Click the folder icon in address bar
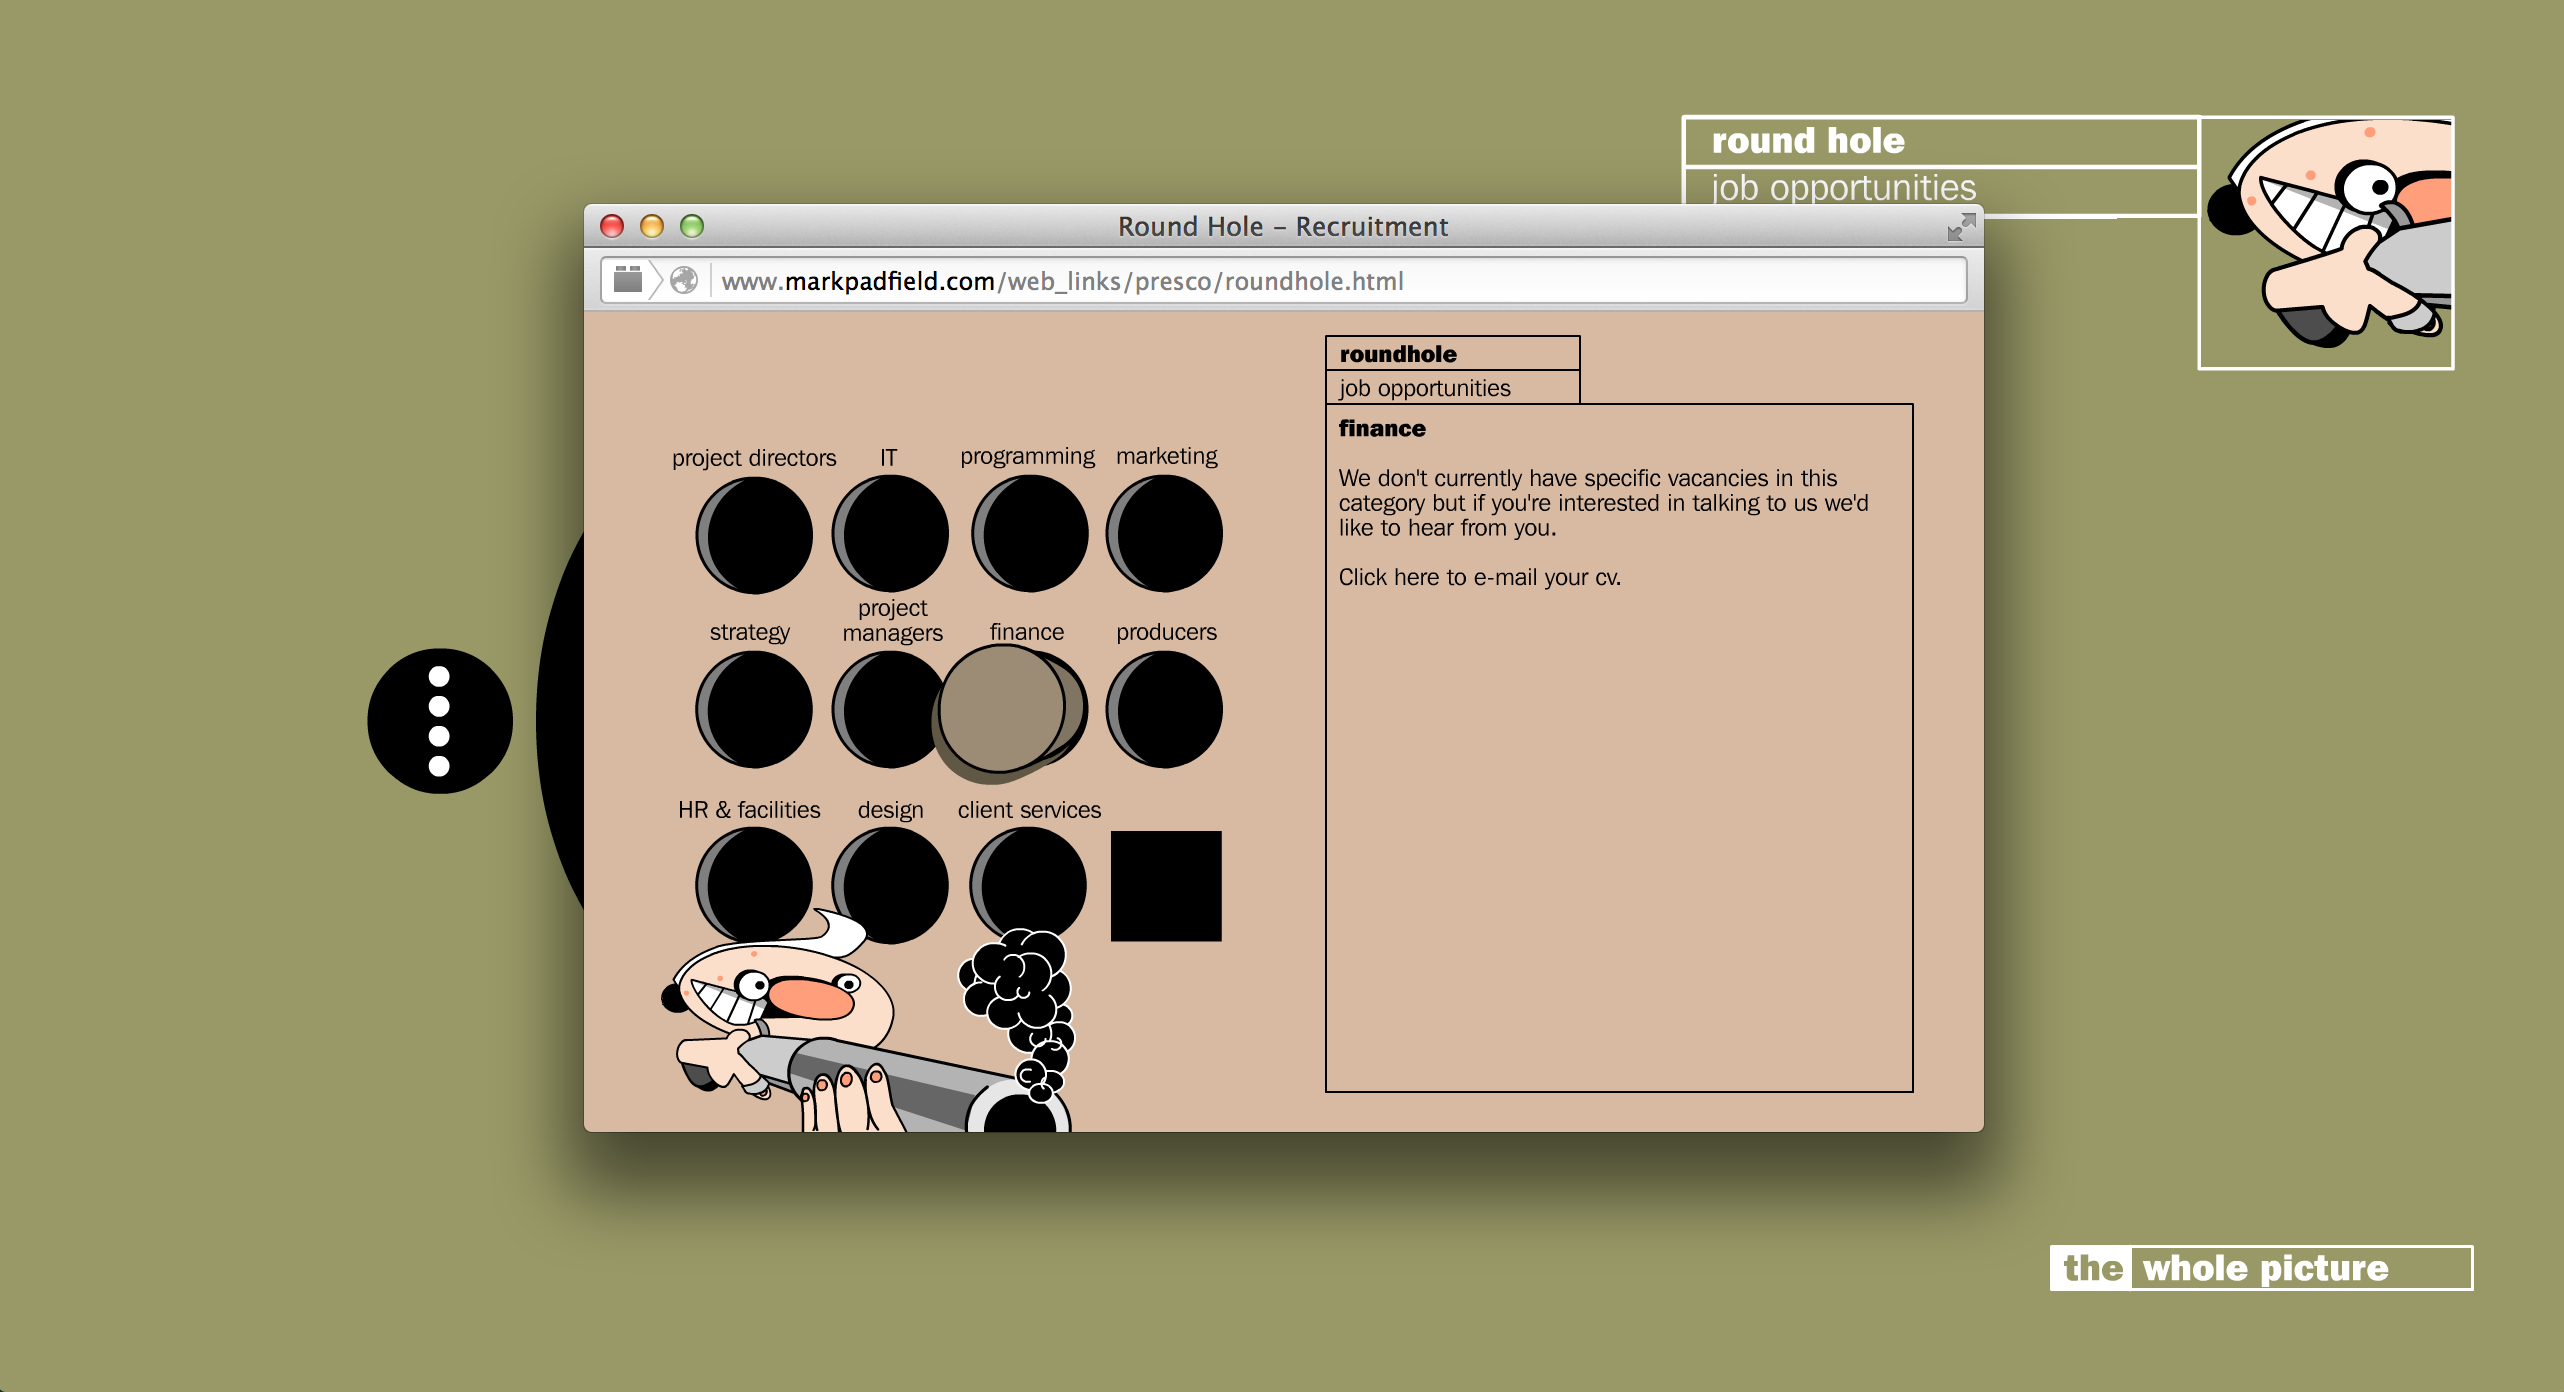Screen dimensions: 2564x1392 628,279
